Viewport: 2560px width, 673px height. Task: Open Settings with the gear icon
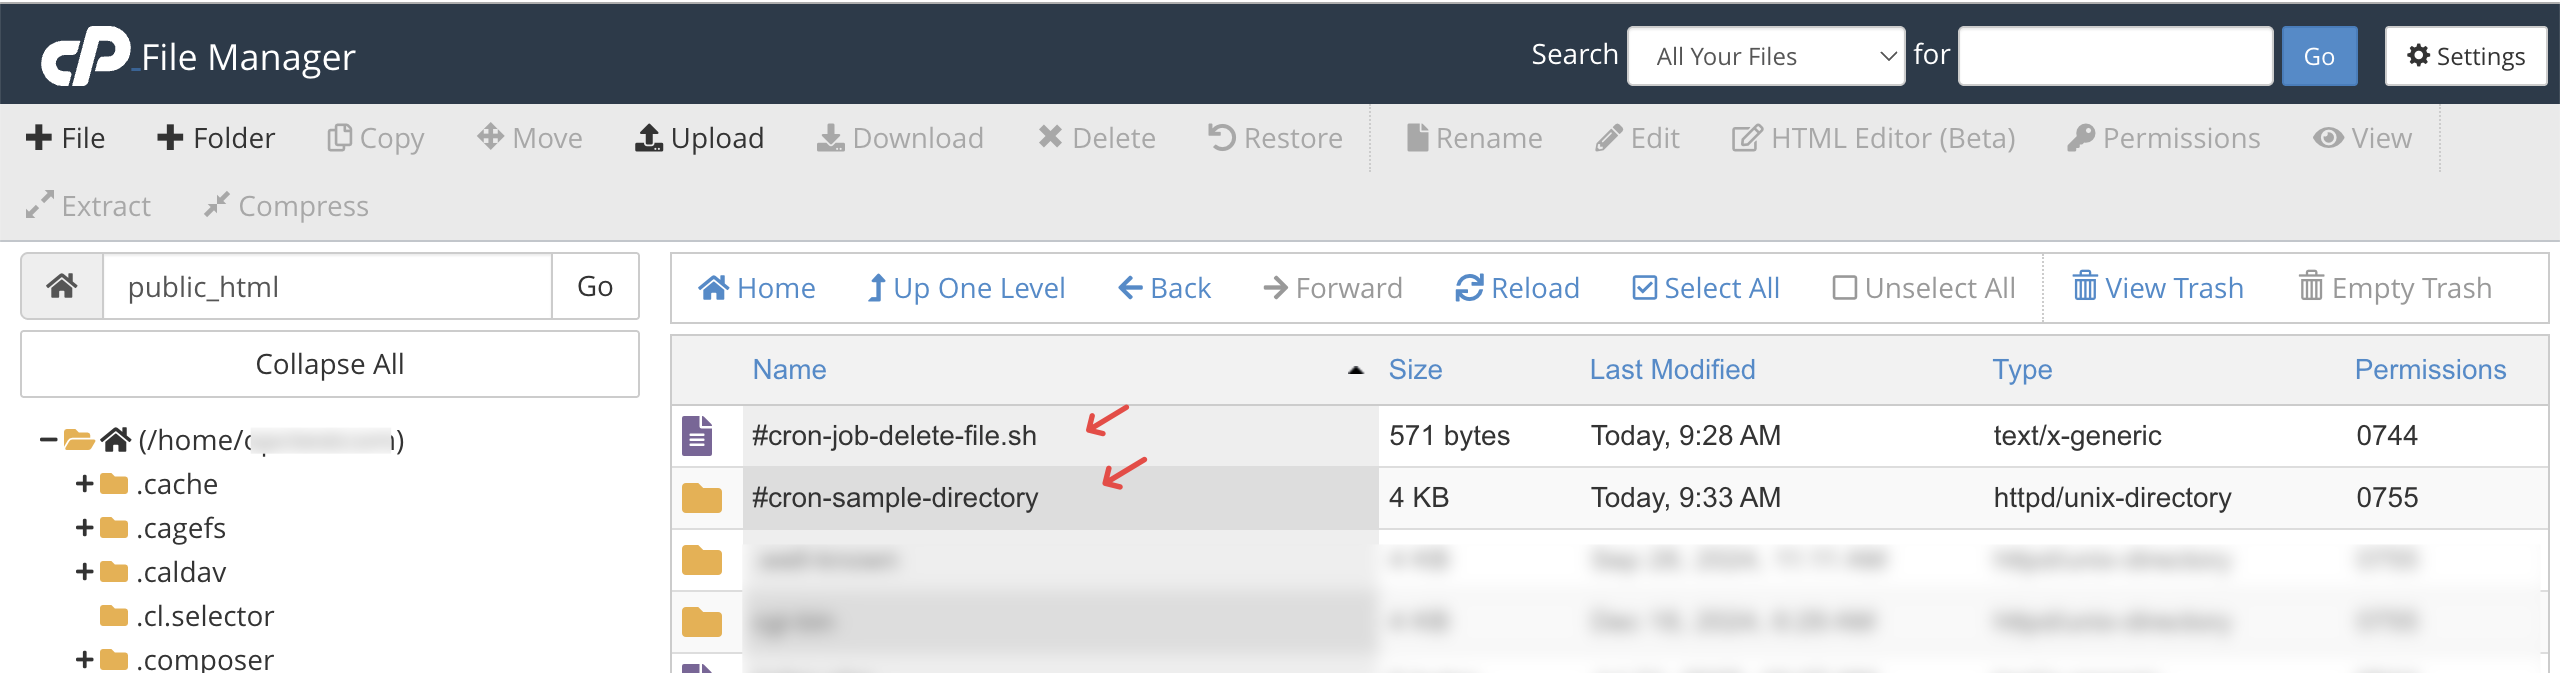[2465, 56]
